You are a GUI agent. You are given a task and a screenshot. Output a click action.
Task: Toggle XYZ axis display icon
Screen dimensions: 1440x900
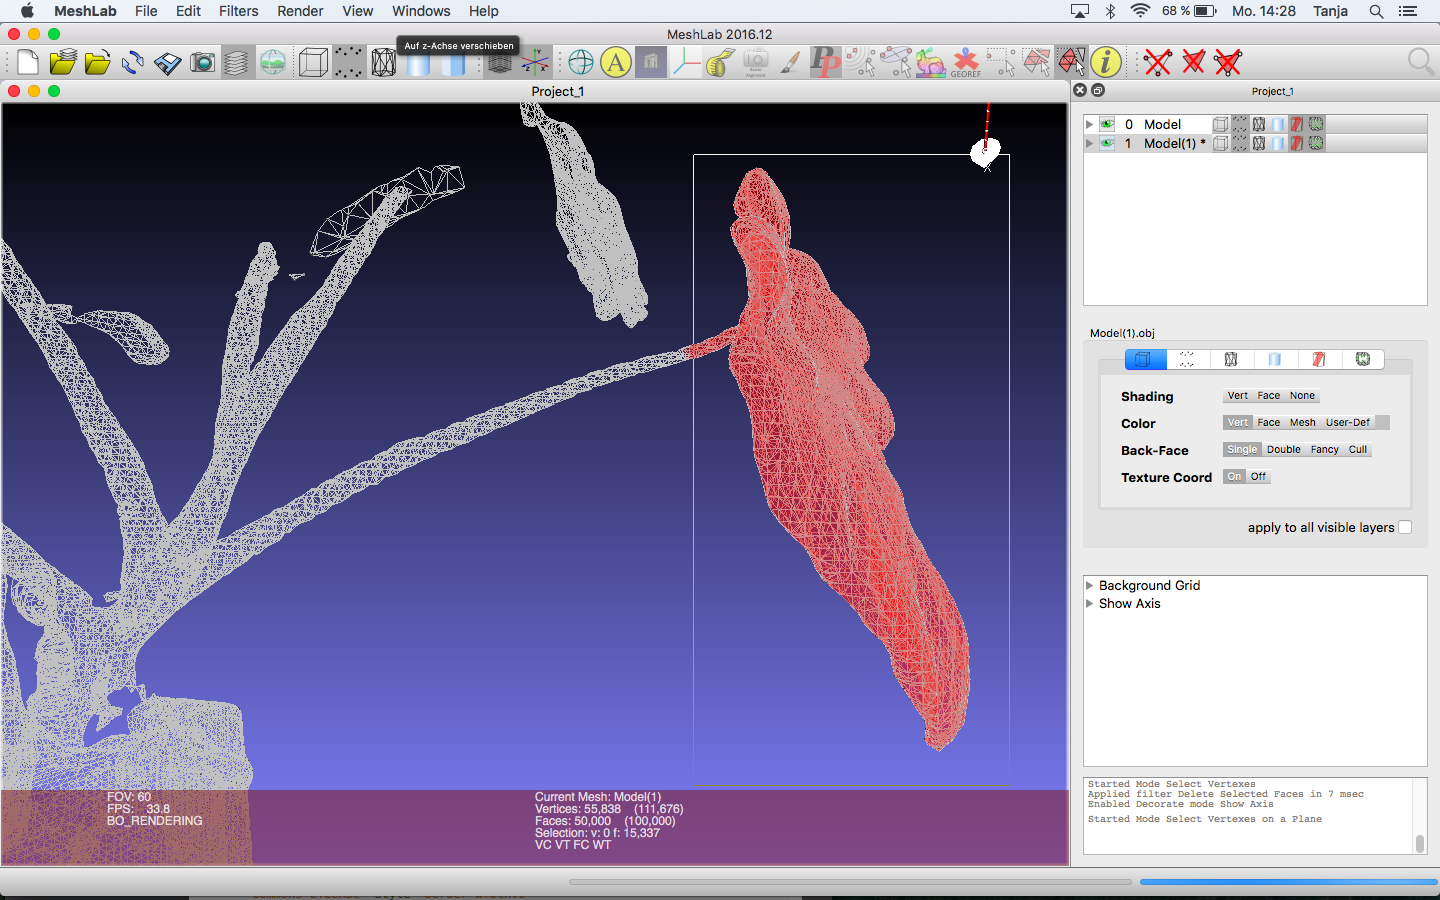(x=535, y=63)
